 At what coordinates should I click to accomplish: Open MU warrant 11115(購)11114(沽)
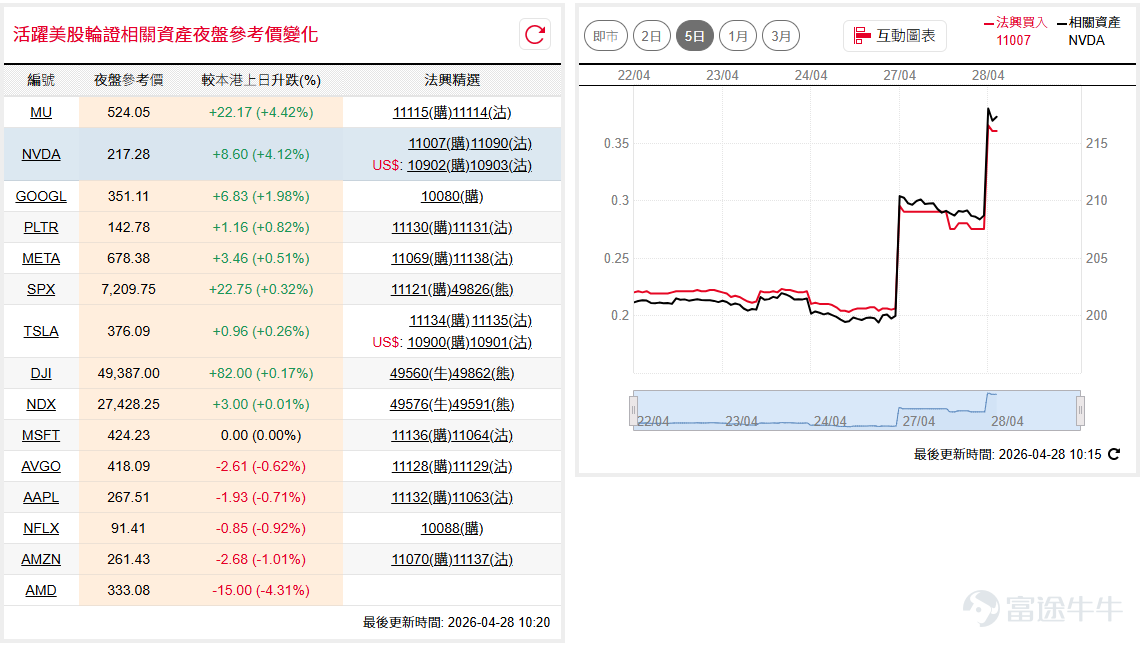[452, 112]
